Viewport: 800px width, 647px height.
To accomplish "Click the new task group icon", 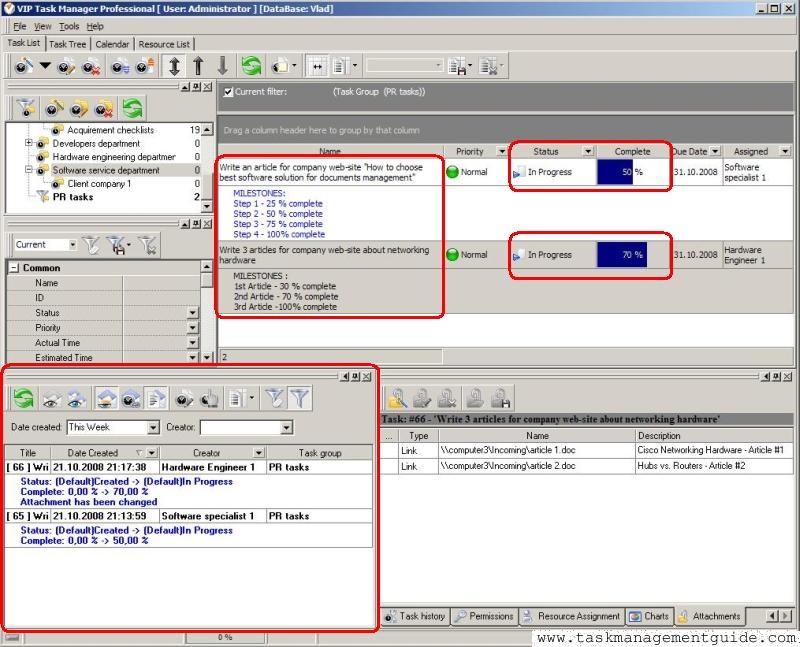I will (x=54, y=108).
